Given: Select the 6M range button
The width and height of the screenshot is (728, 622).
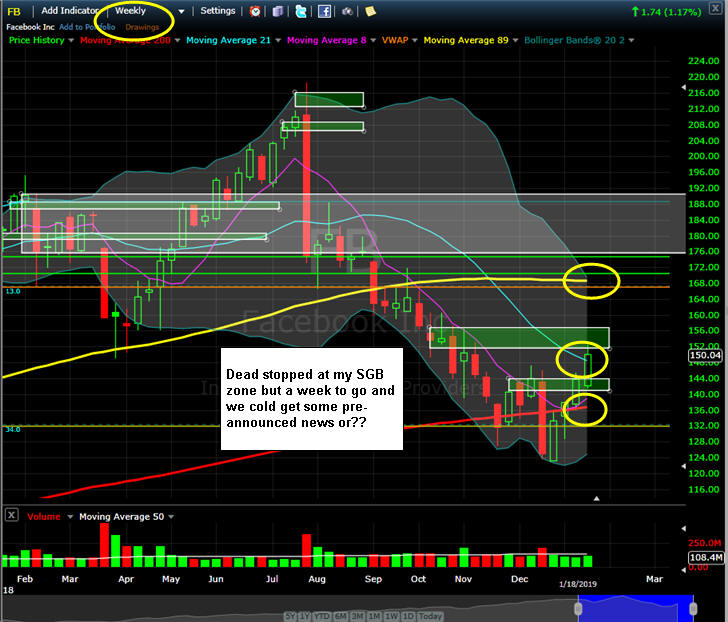Looking at the screenshot, I should tap(340, 616).
